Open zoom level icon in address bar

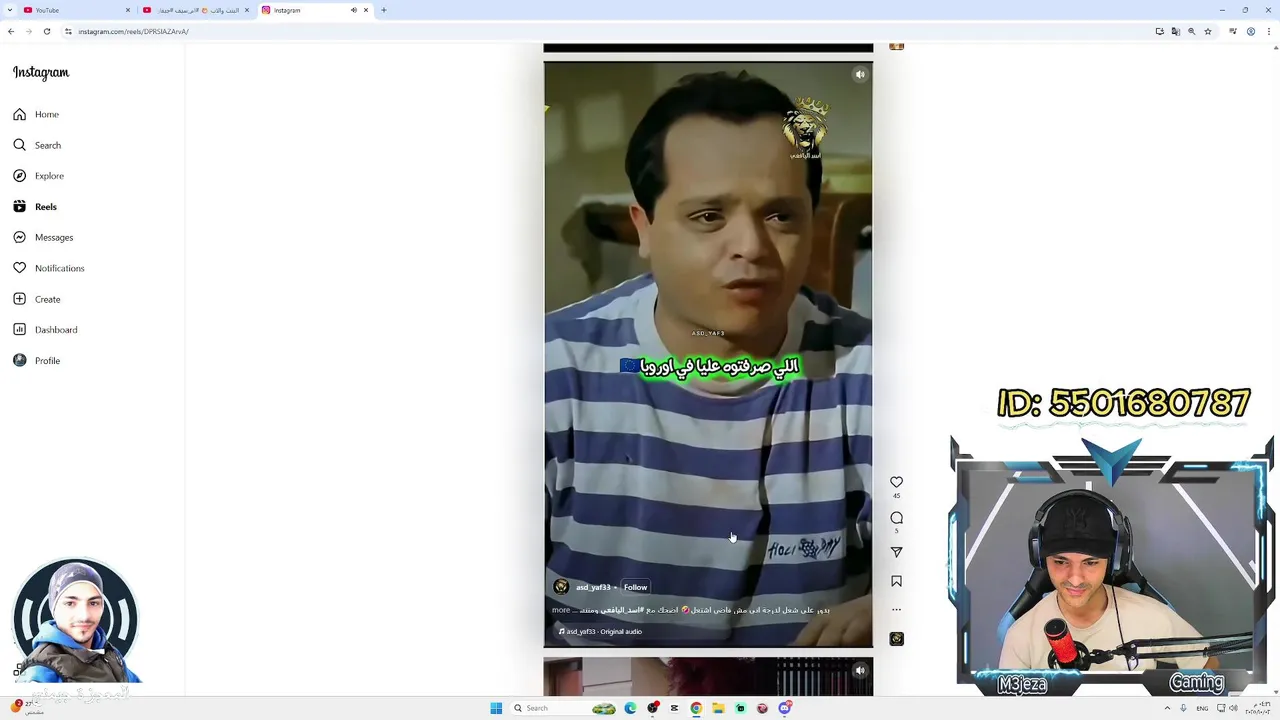pos(1191,31)
